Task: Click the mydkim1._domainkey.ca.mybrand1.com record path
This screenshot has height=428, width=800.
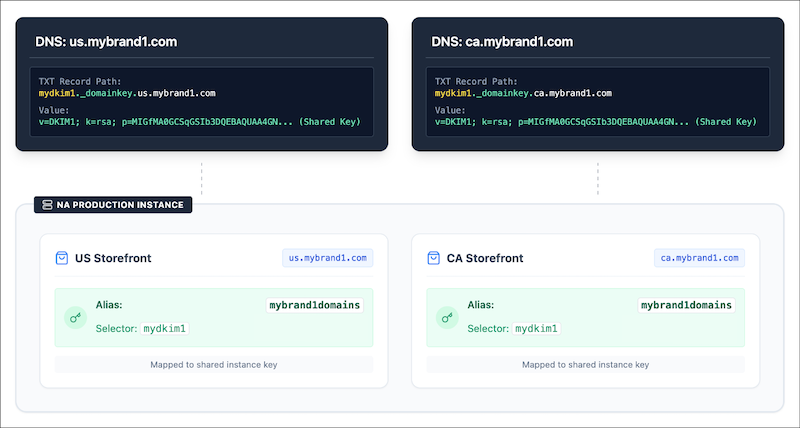Action: click(523, 93)
